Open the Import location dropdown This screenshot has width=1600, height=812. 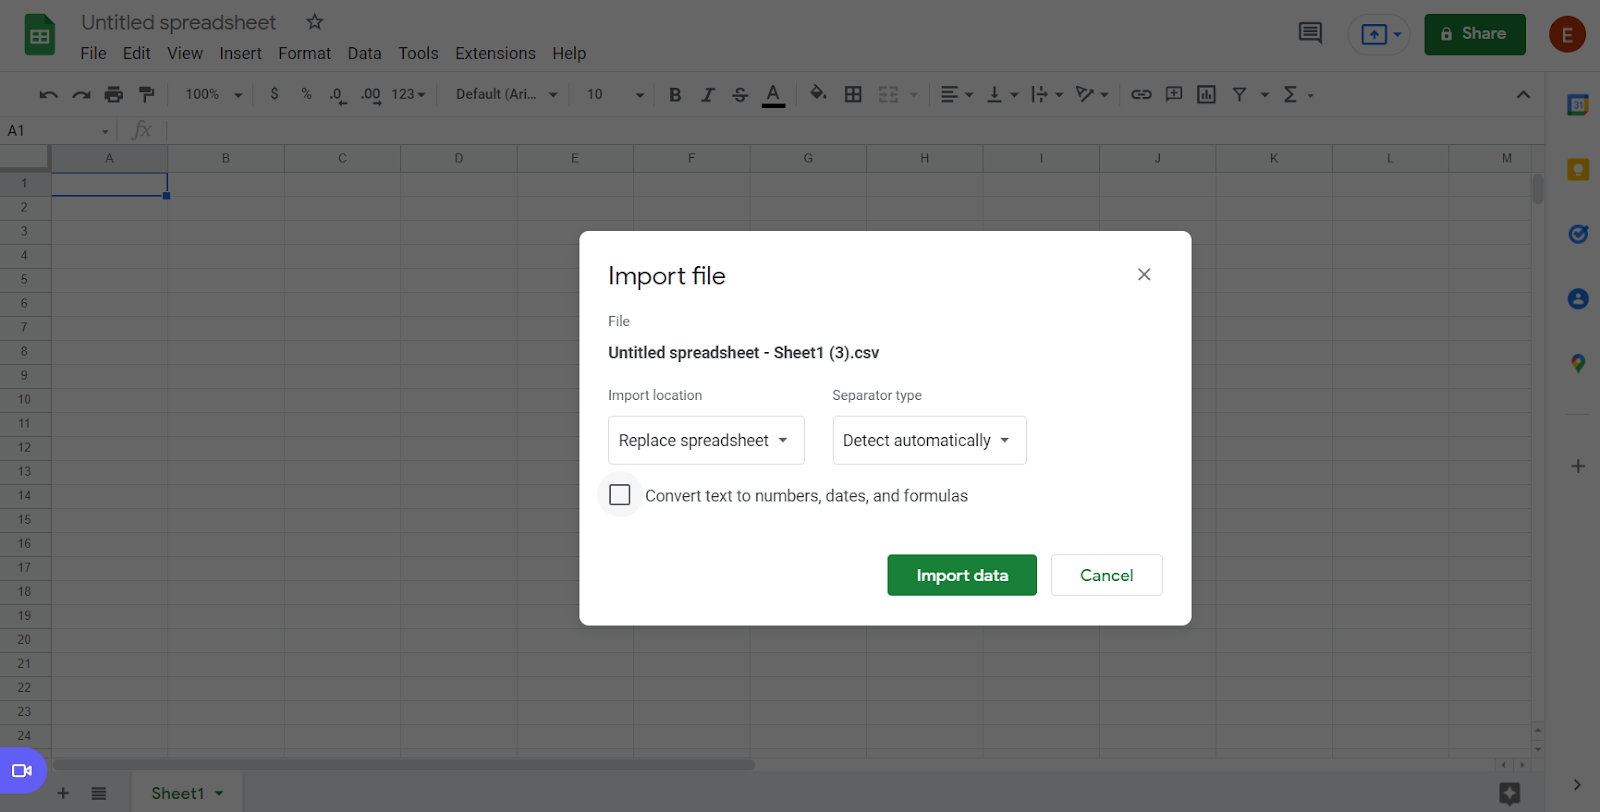point(706,440)
